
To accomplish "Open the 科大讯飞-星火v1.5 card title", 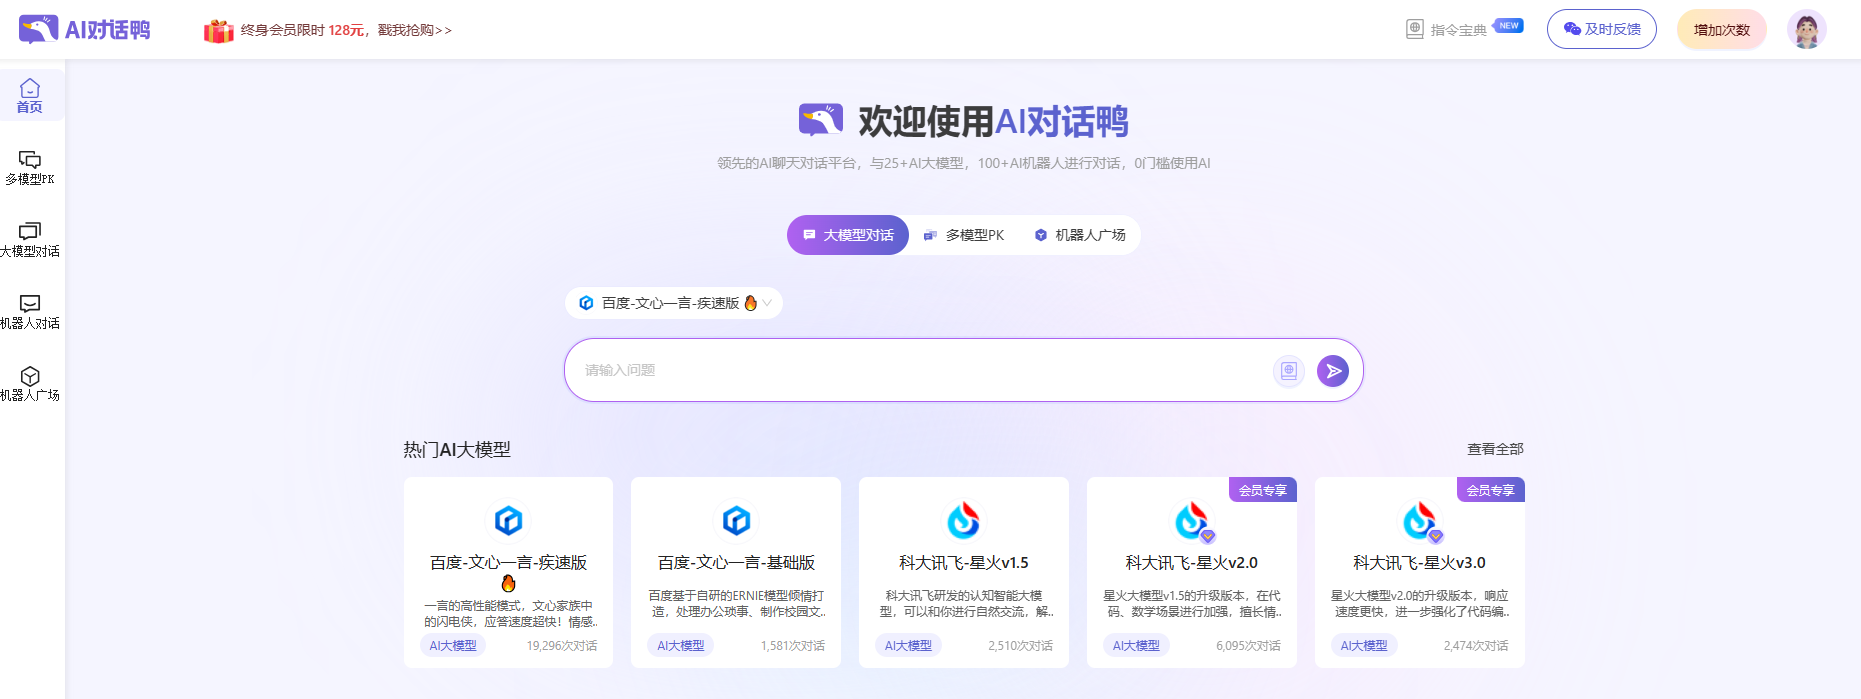I will 964,563.
